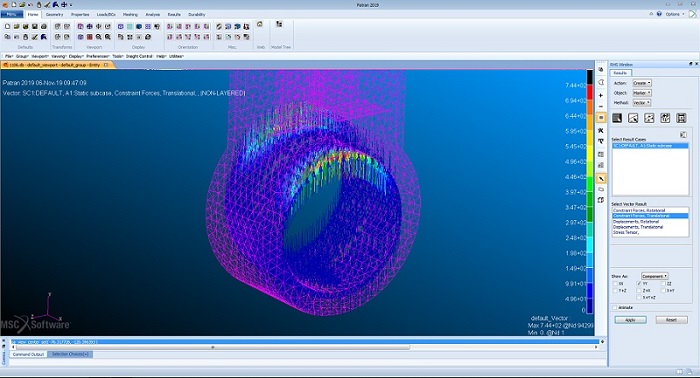Image resolution: width=700 pixels, height=378 pixels.
Task: Click the Print icon in Defaults group
Action: (44, 27)
